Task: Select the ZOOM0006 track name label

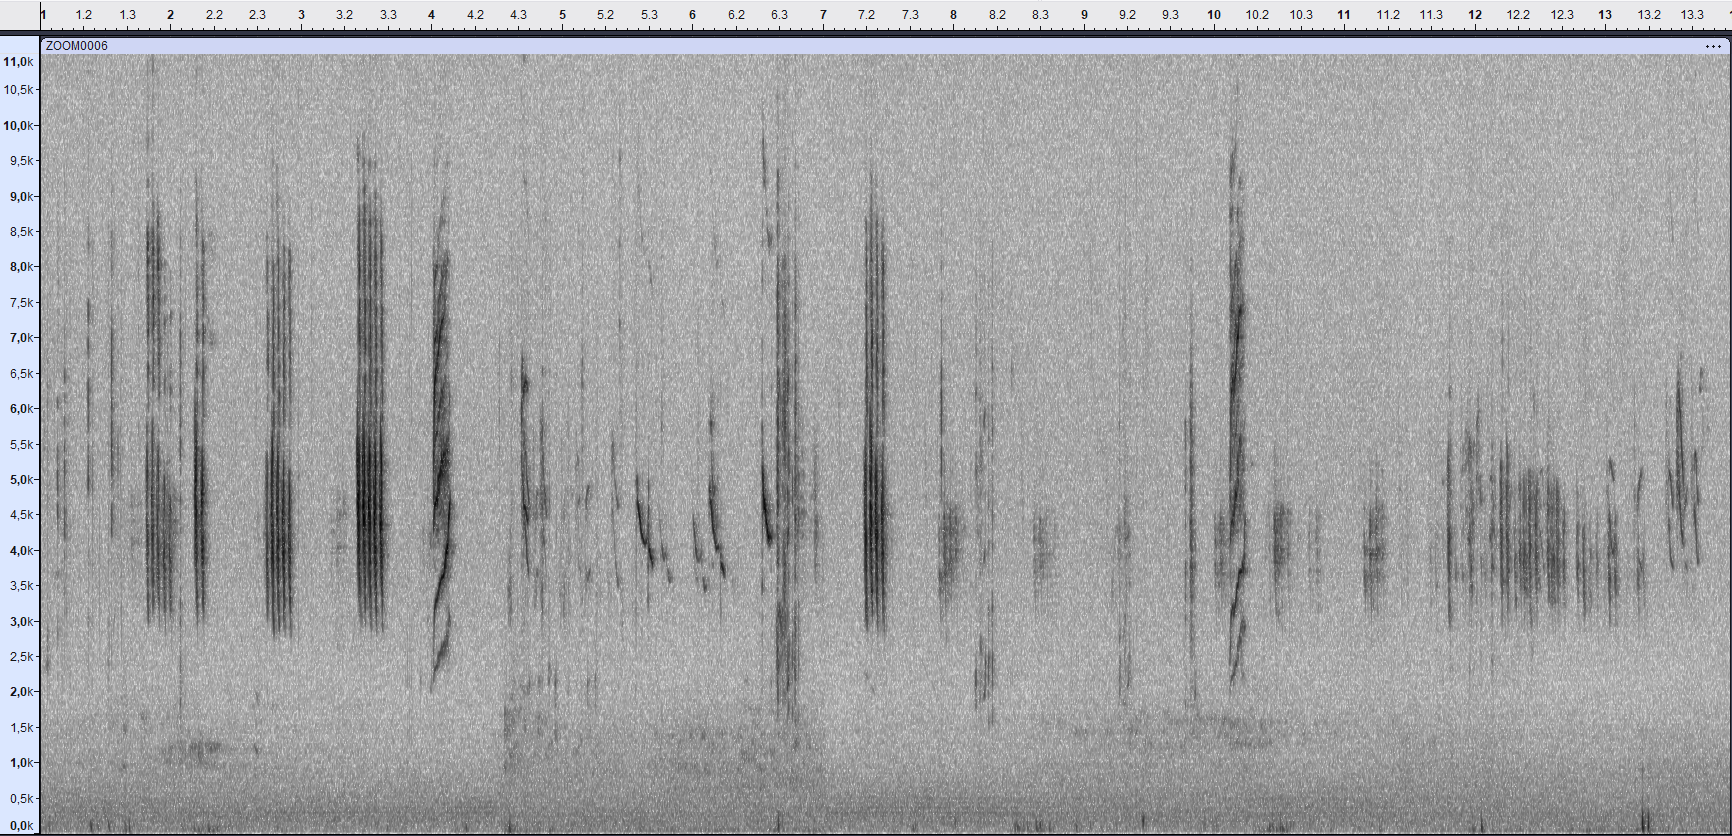Action: tap(77, 46)
